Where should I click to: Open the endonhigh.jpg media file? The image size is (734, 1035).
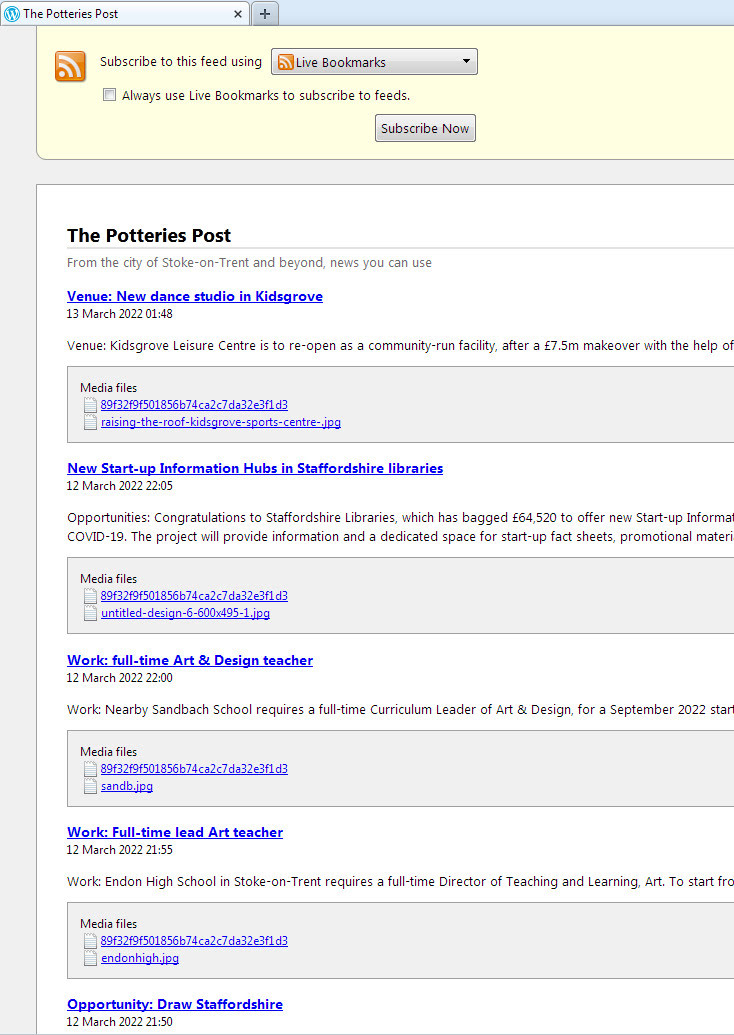pos(140,958)
